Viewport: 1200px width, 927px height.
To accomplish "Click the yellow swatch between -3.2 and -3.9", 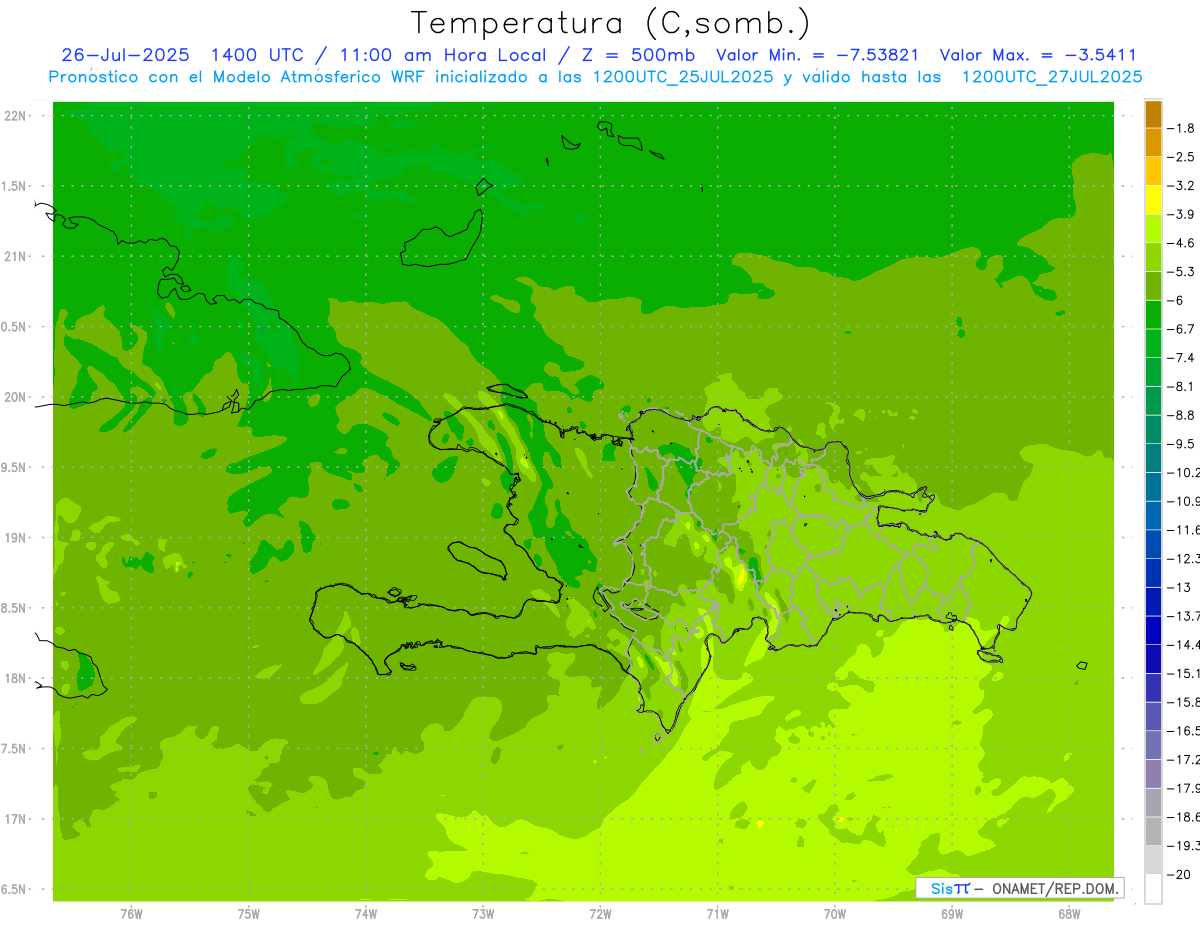I will coord(1153,200).
